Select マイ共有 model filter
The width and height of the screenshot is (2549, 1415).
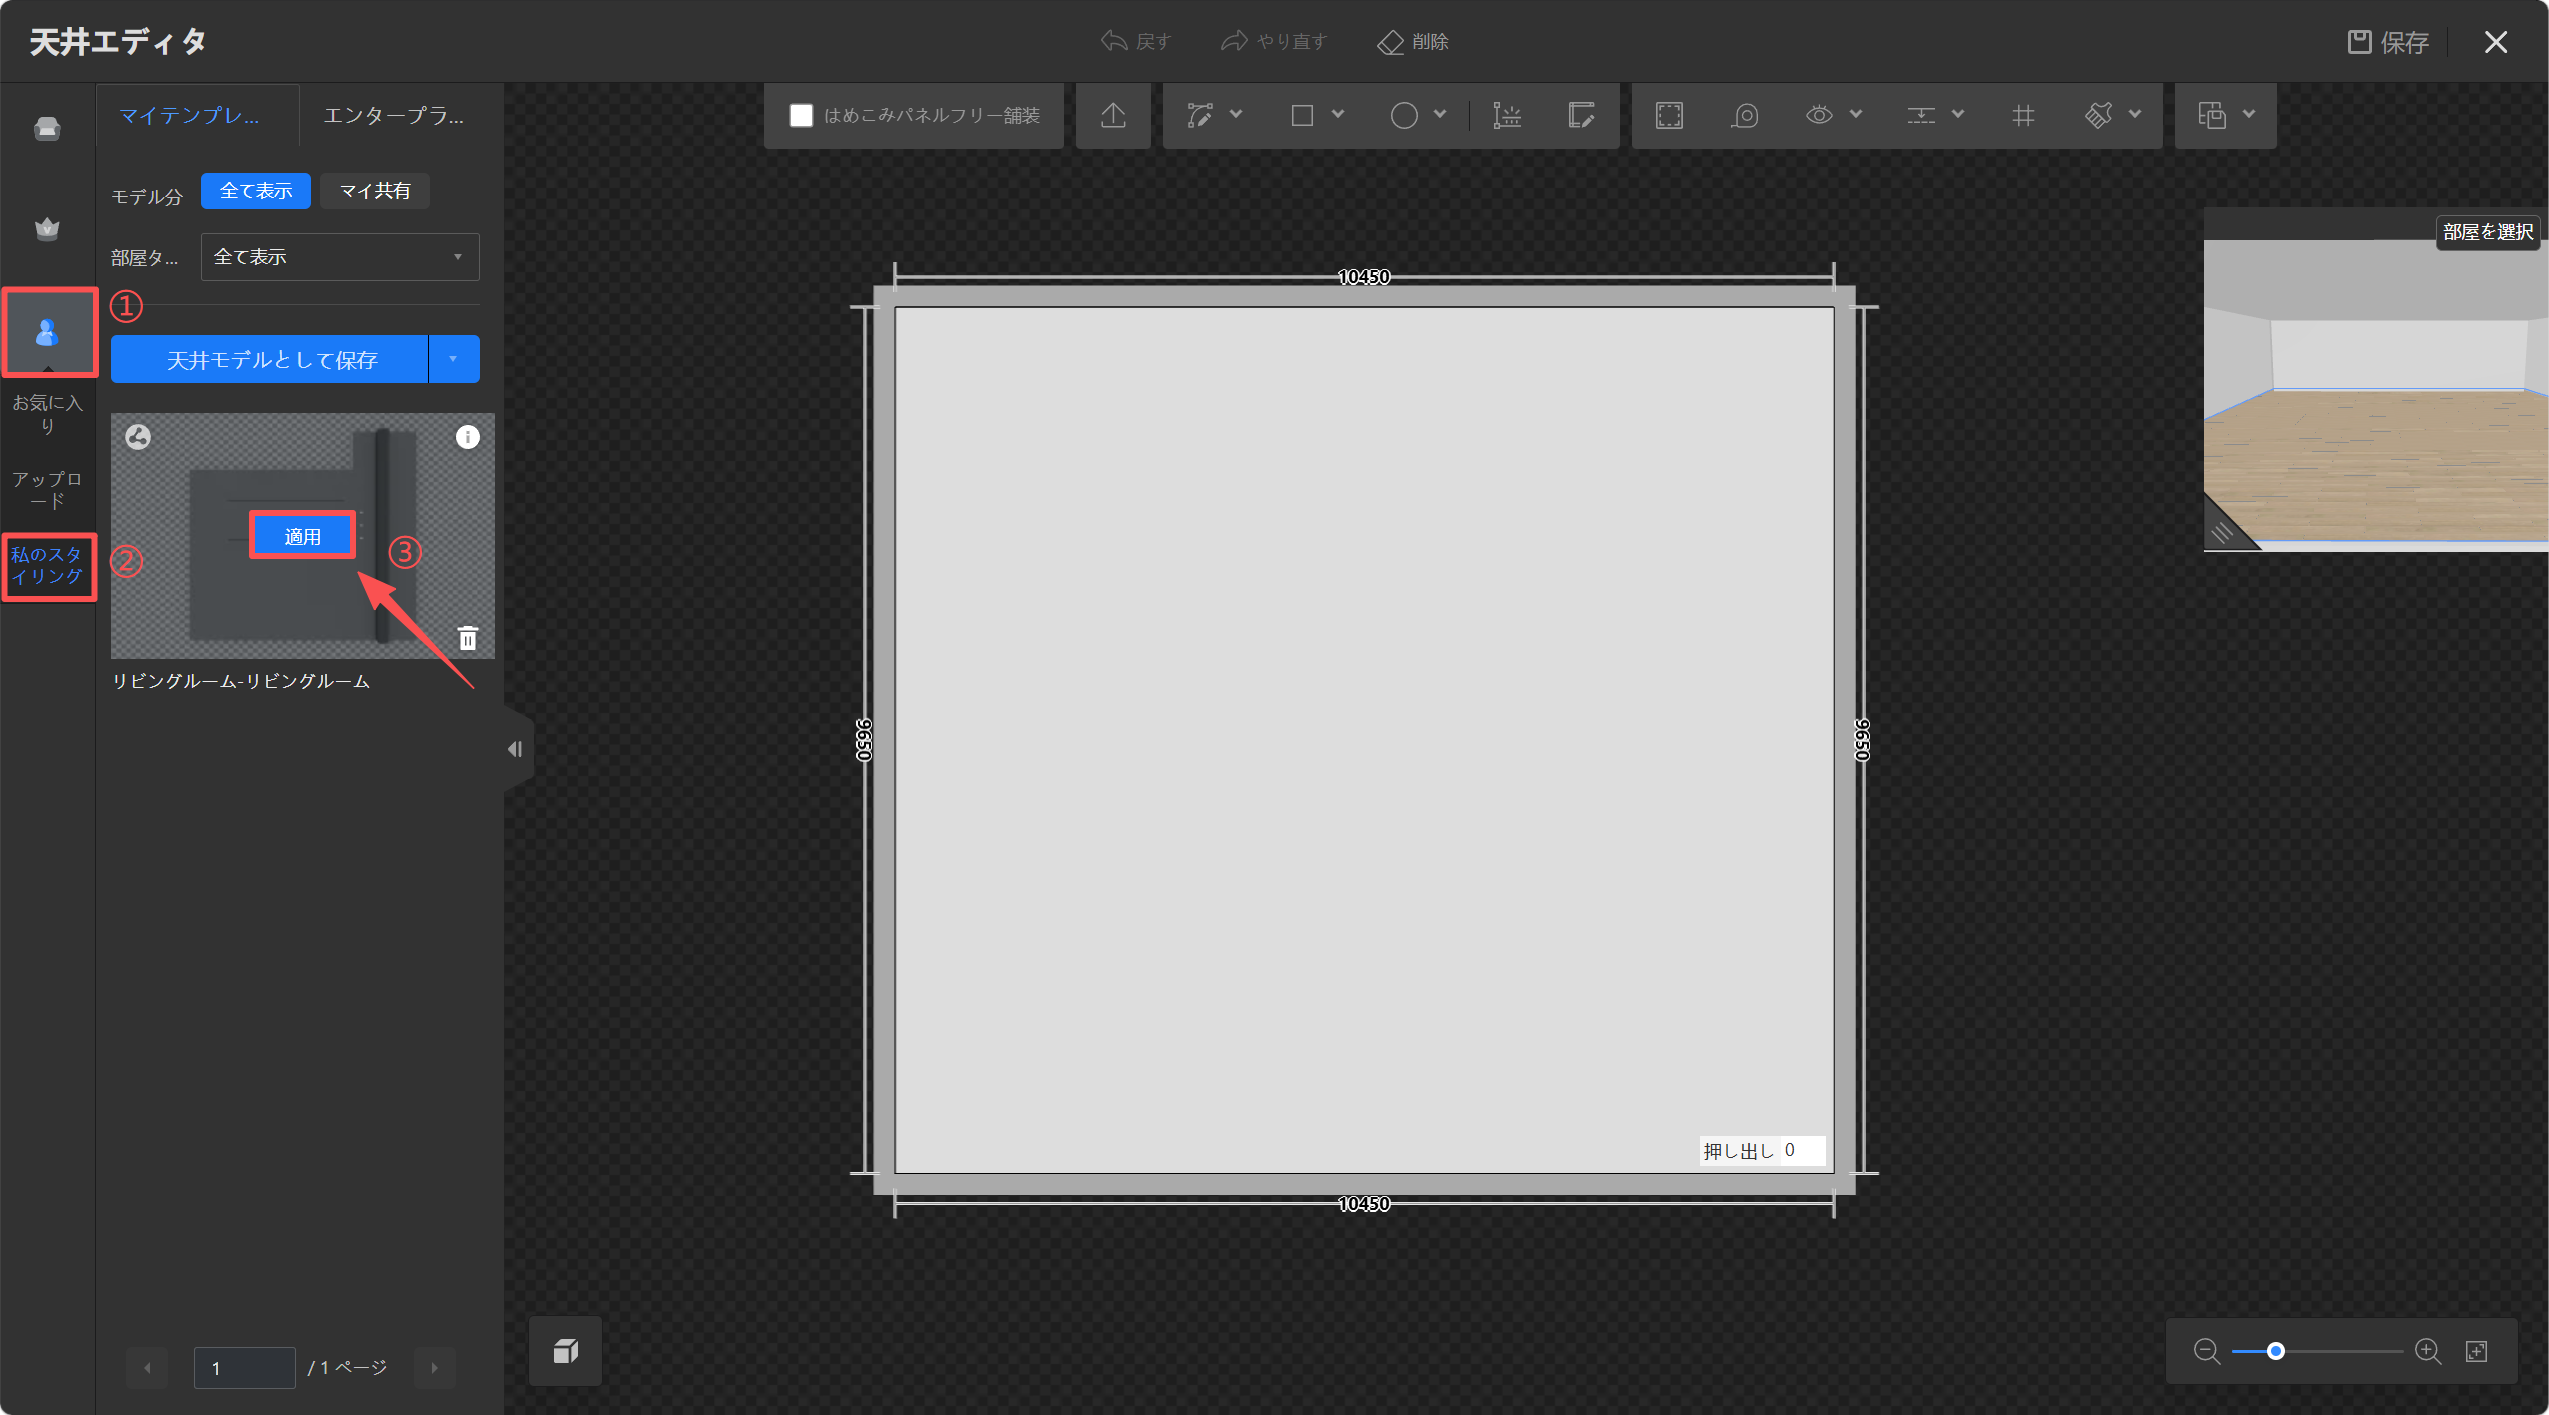pos(375,191)
